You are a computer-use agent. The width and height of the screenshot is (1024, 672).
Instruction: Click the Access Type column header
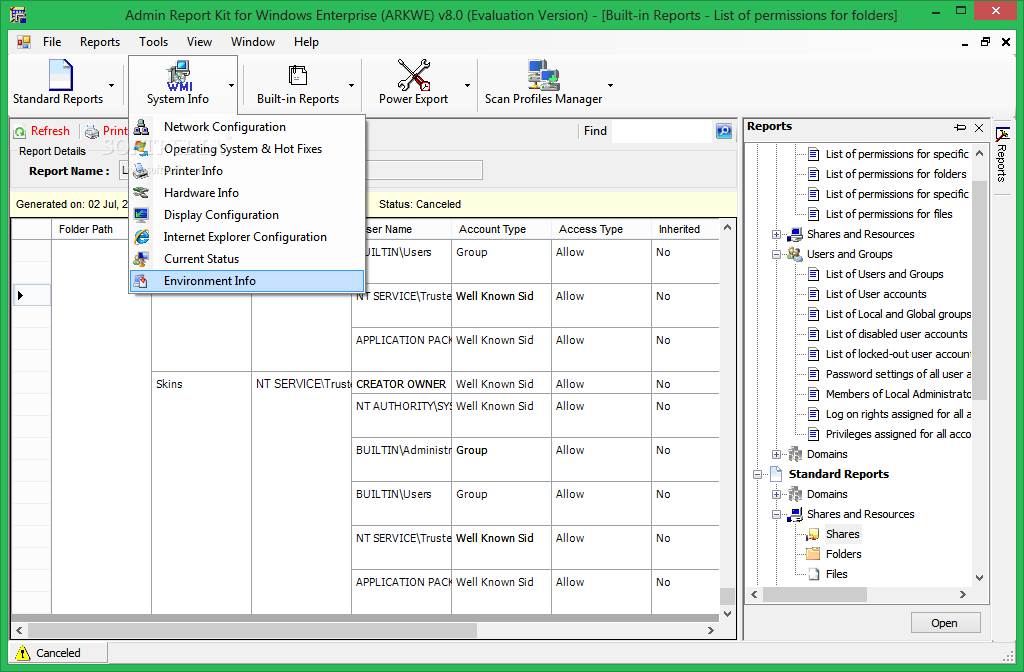[x=601, y=229]
